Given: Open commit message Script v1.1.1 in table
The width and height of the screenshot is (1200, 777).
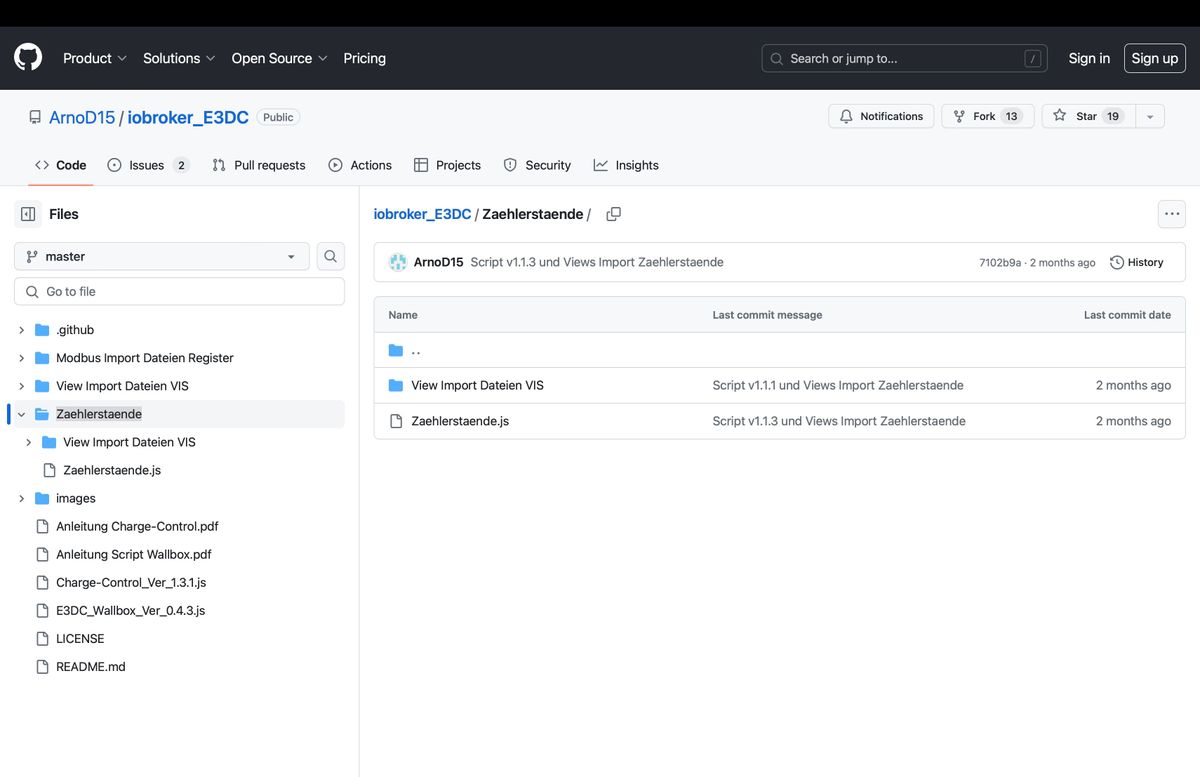Looking at the screenshot, I should pyautogui.click(x=838, y=385).
